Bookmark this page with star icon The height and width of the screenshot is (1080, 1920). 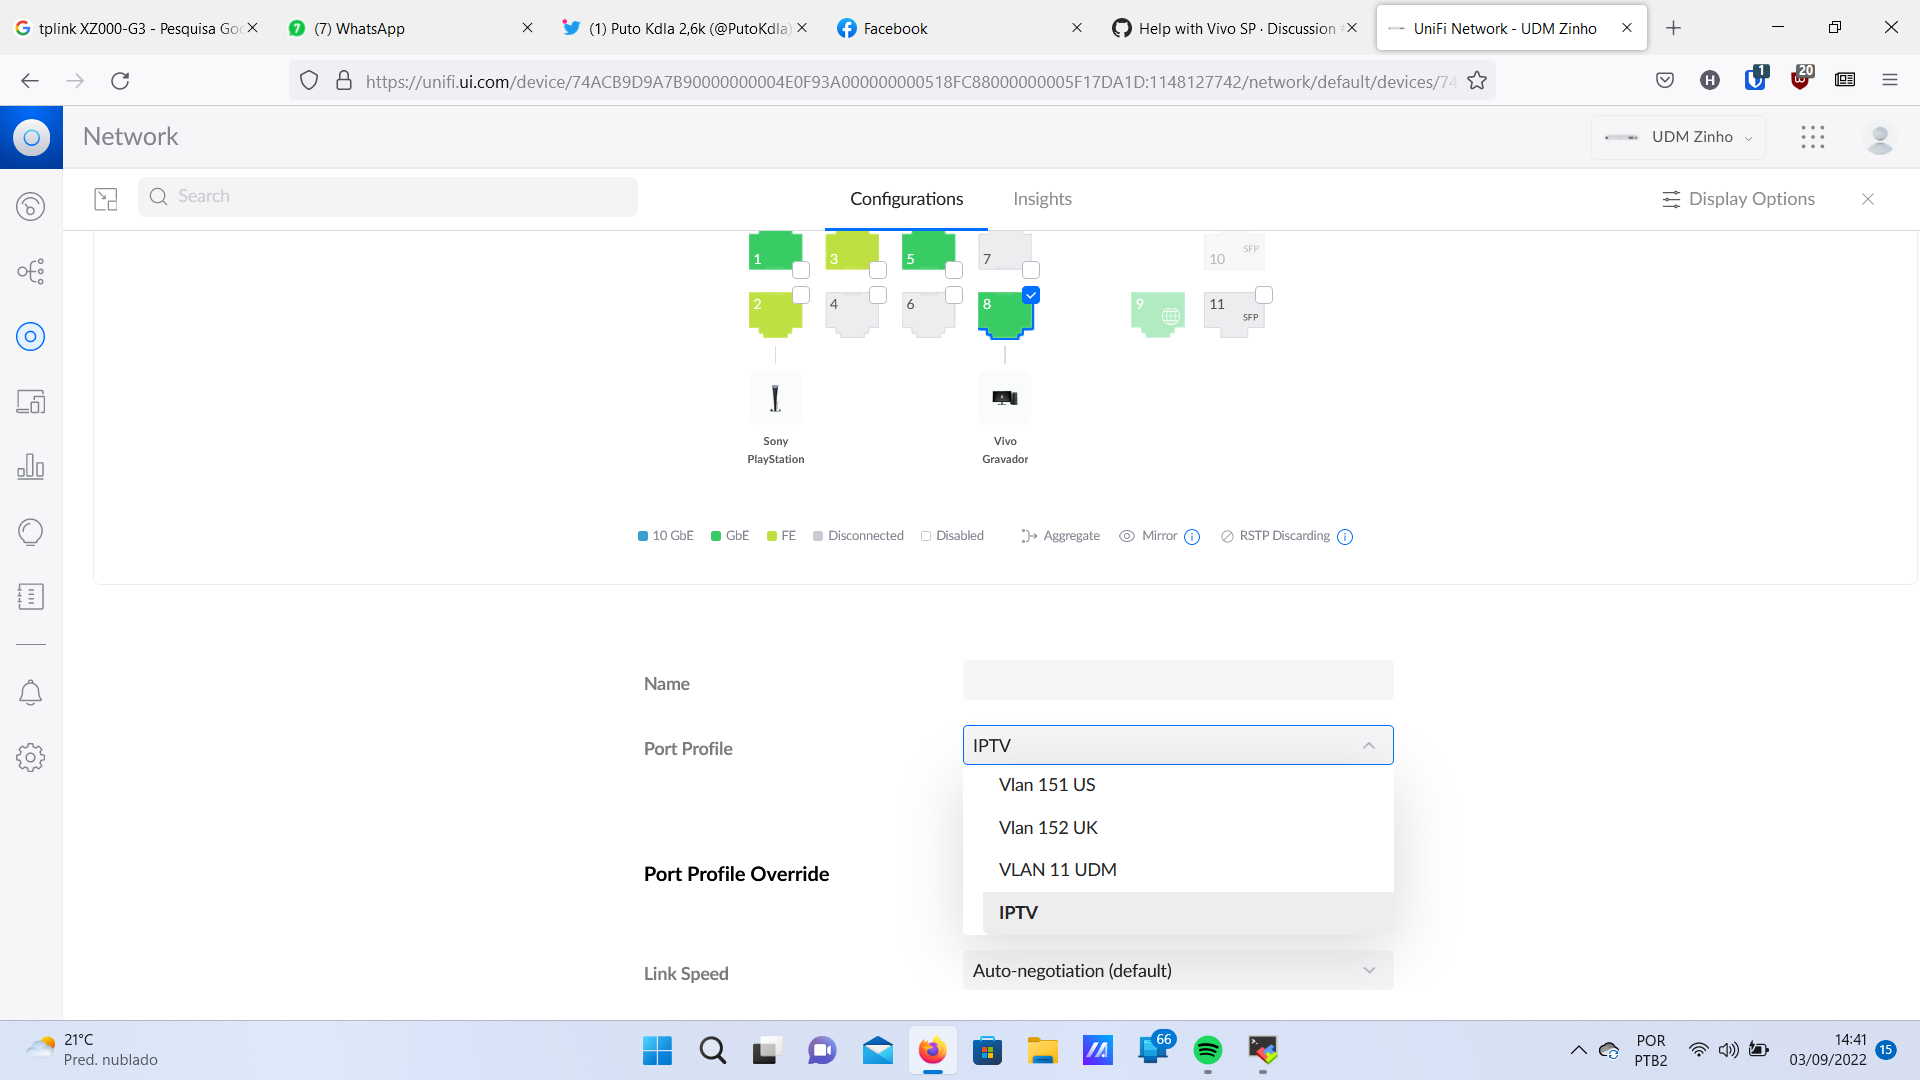(1477, 81)
